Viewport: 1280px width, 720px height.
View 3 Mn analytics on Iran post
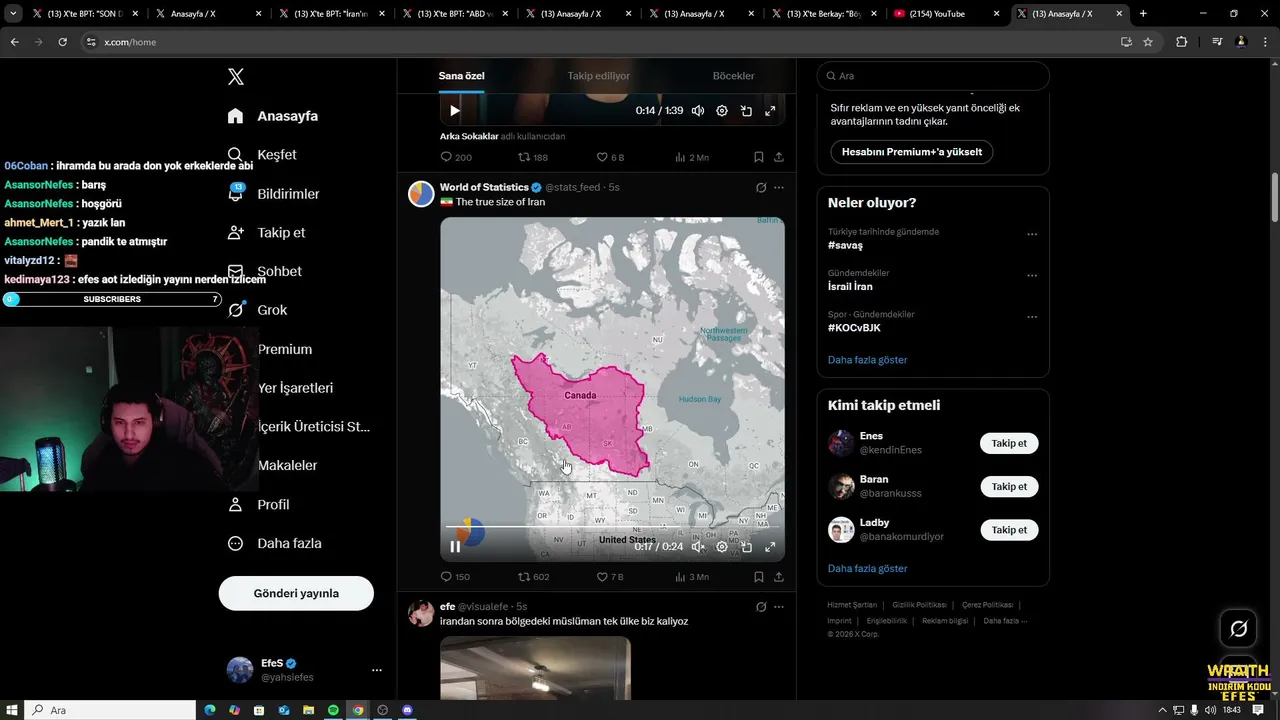691,577
